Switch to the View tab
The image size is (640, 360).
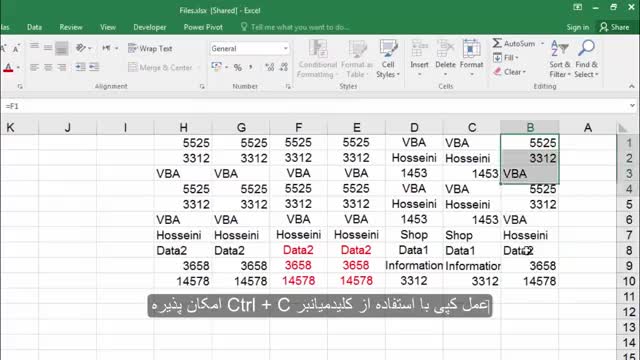click(x=108, y=27)
